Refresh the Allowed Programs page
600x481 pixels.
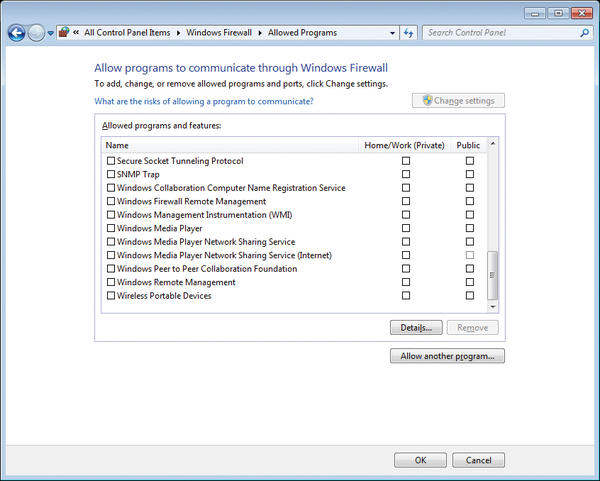point(409,33)
